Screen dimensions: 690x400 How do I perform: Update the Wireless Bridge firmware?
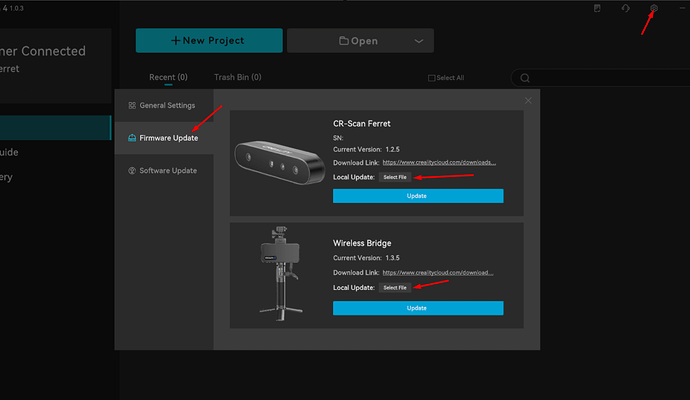418,308
